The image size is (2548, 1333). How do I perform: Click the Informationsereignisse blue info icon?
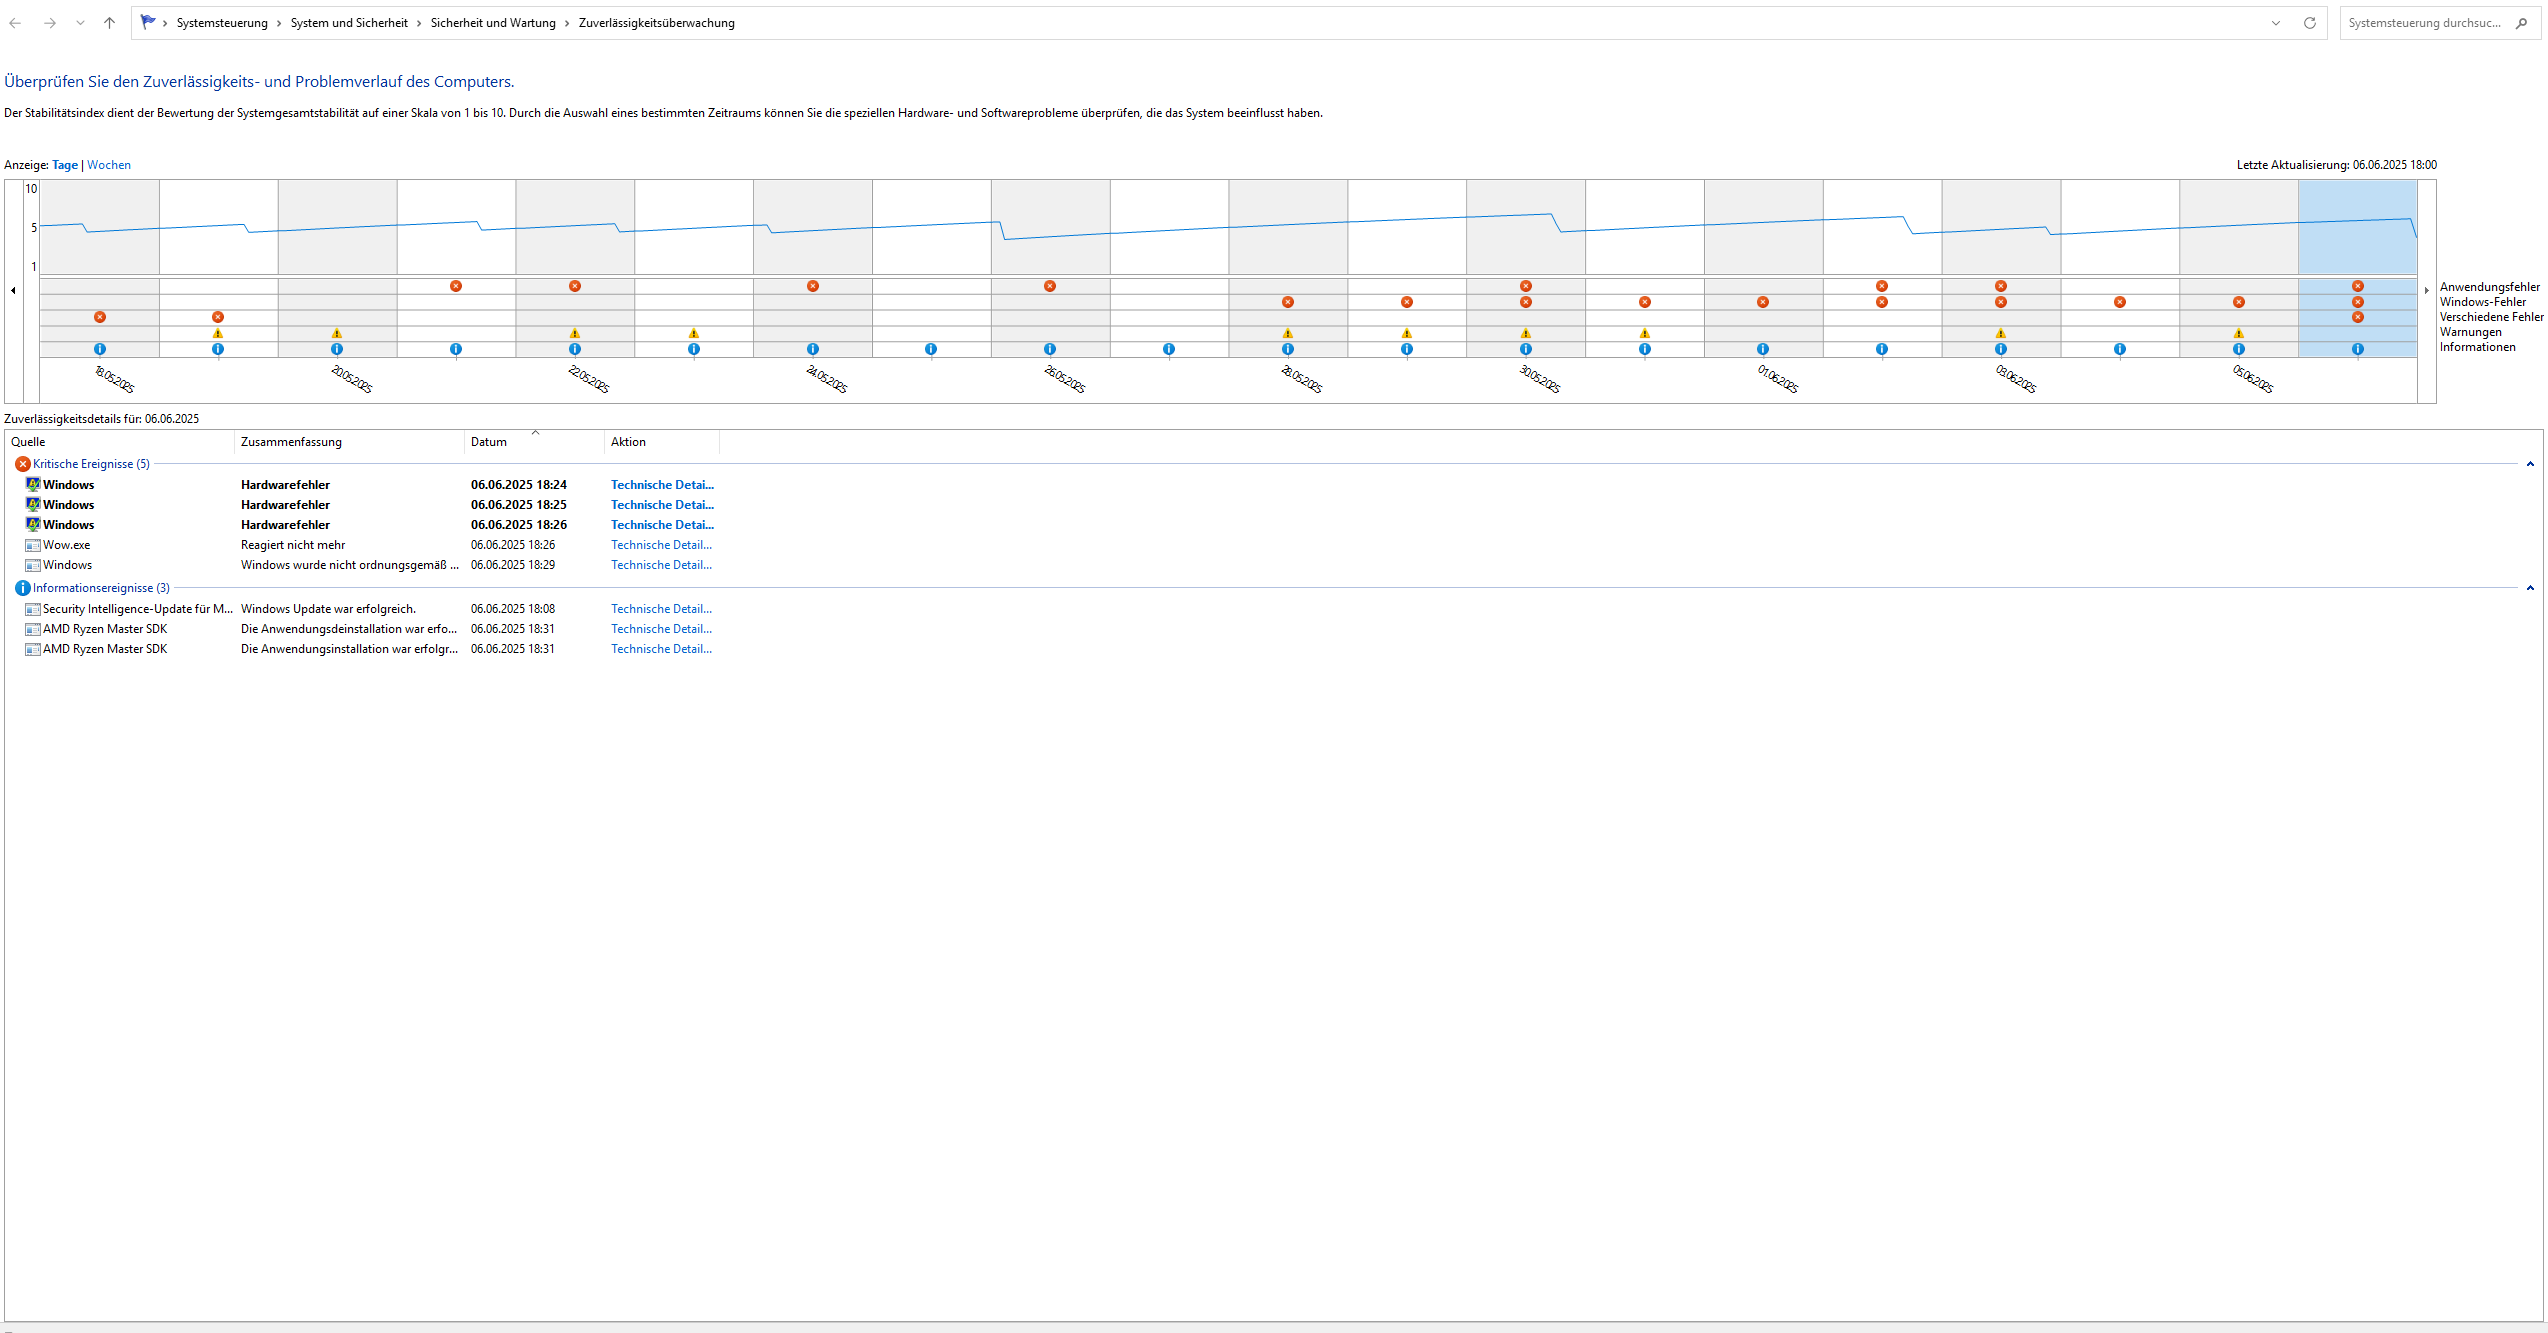pyautogui.click(x=23, y=588)
